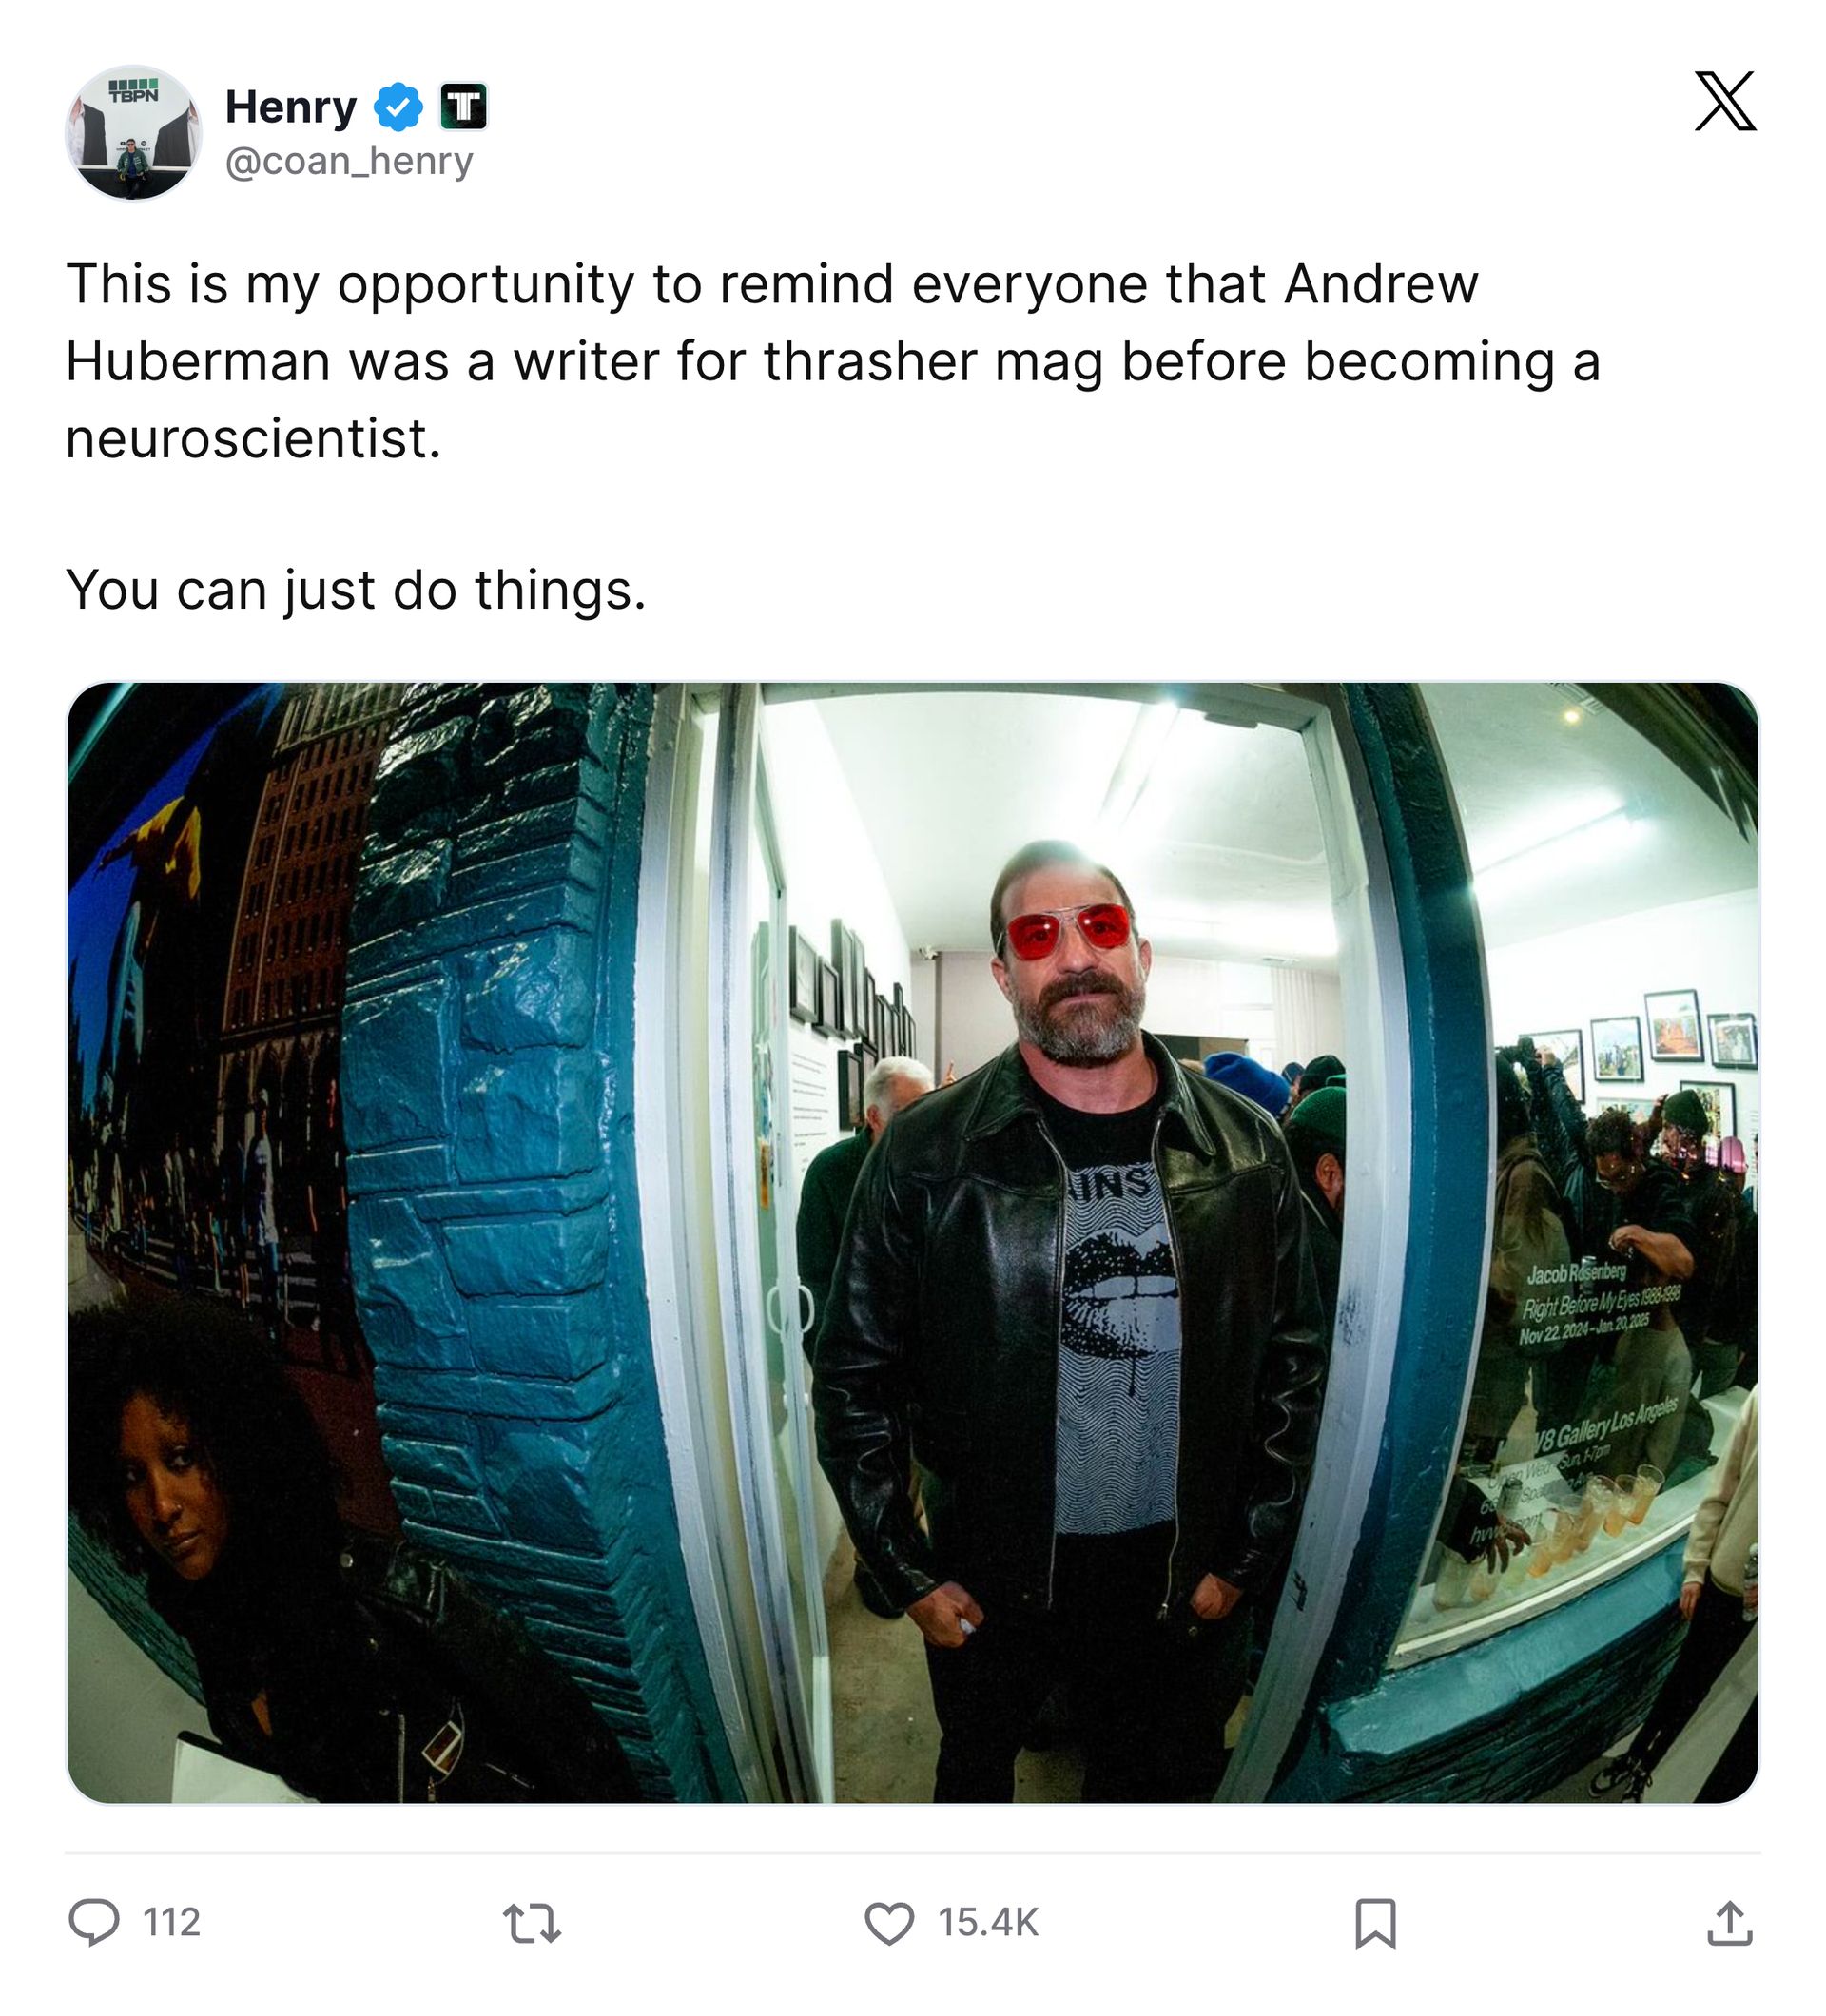Image resolution: width=1826 pixels, height=2016 pixels.
Task: Click the X logo
Action: [x=1725, y=101]
